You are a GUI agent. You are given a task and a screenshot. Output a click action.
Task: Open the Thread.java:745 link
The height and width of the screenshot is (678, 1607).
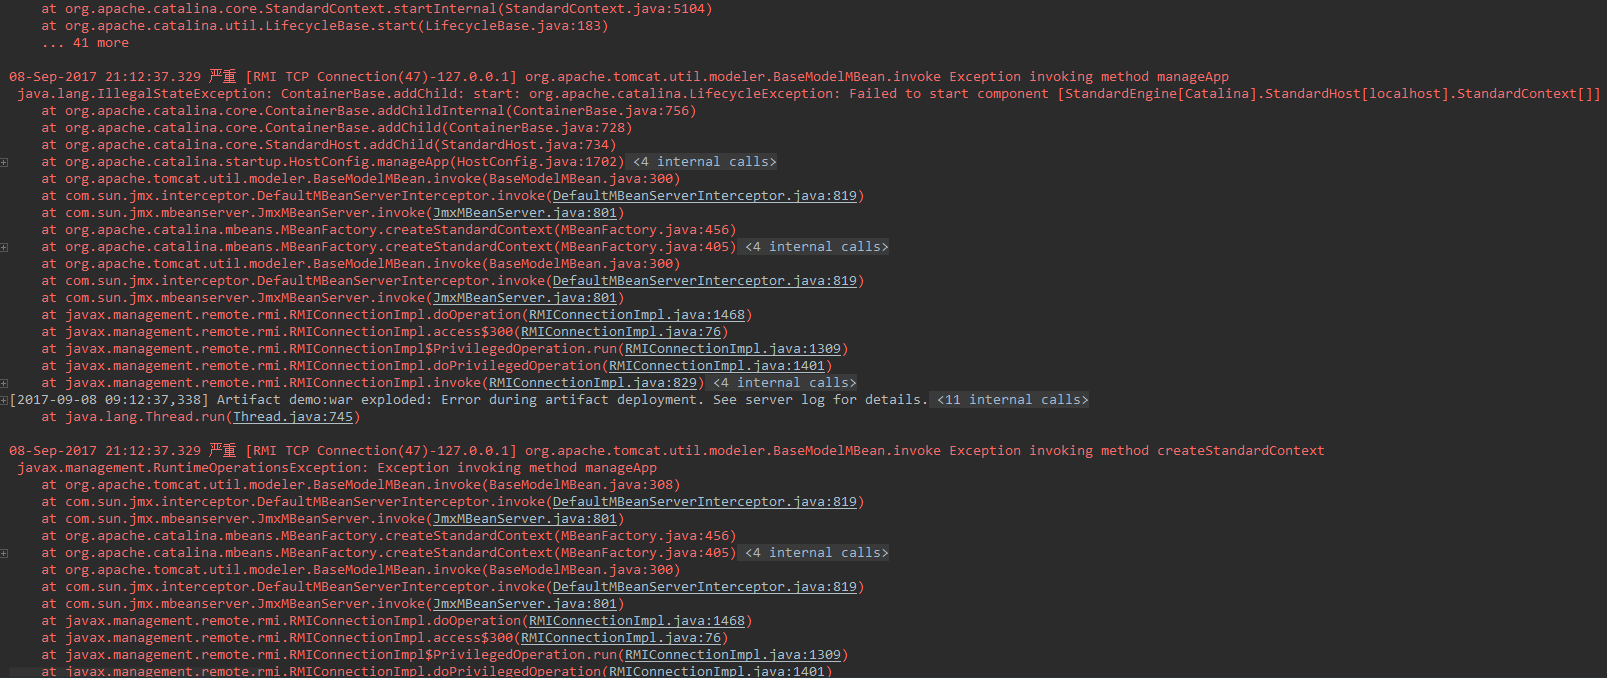tap(293, 417)
